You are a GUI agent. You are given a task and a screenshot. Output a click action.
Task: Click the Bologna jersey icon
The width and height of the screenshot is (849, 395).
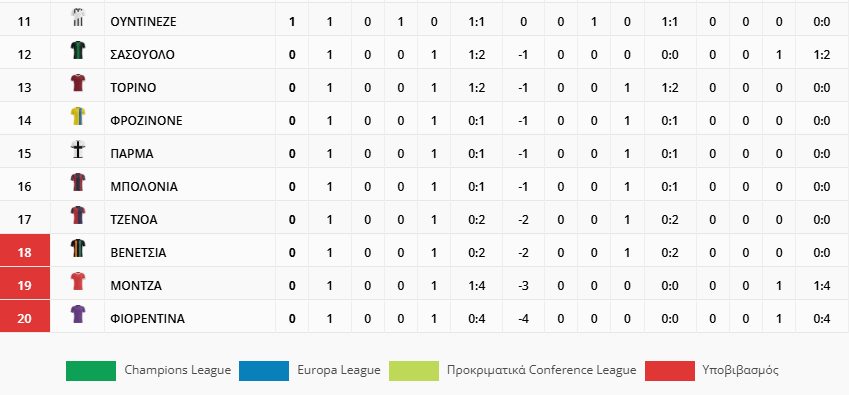point(78,182)
